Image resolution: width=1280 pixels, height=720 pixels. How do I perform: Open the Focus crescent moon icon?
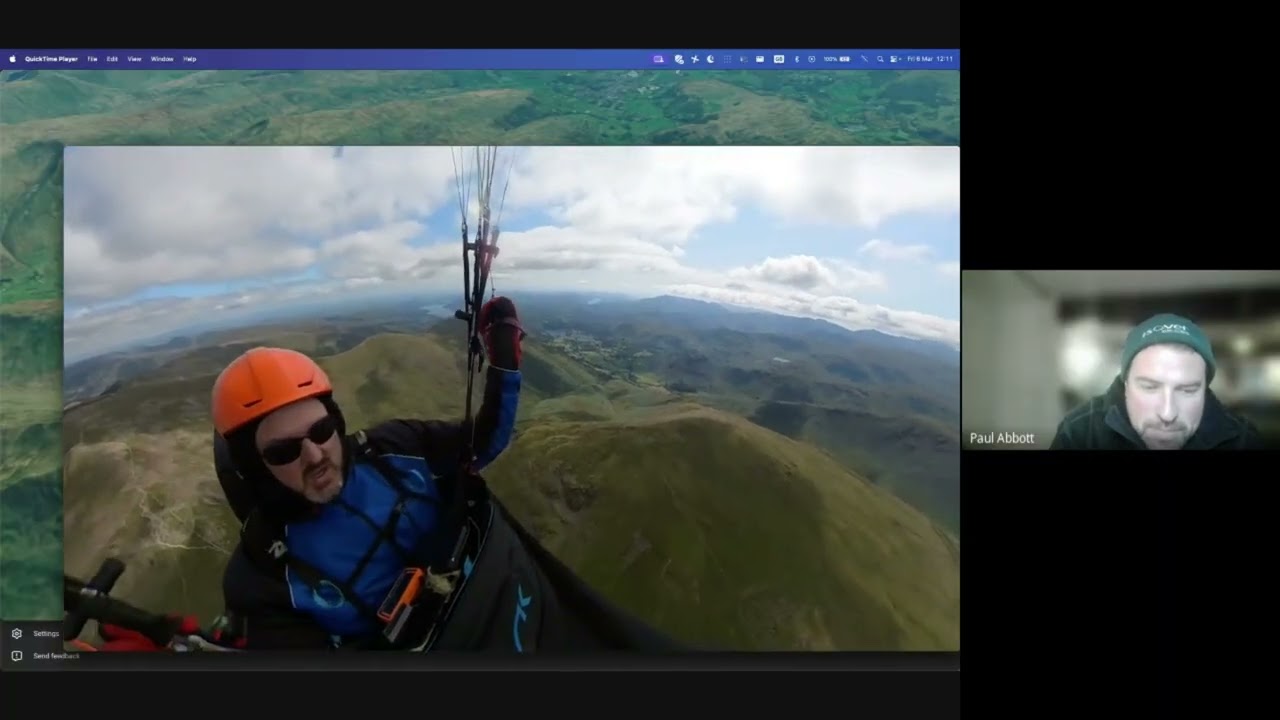[x=710, y=59]
